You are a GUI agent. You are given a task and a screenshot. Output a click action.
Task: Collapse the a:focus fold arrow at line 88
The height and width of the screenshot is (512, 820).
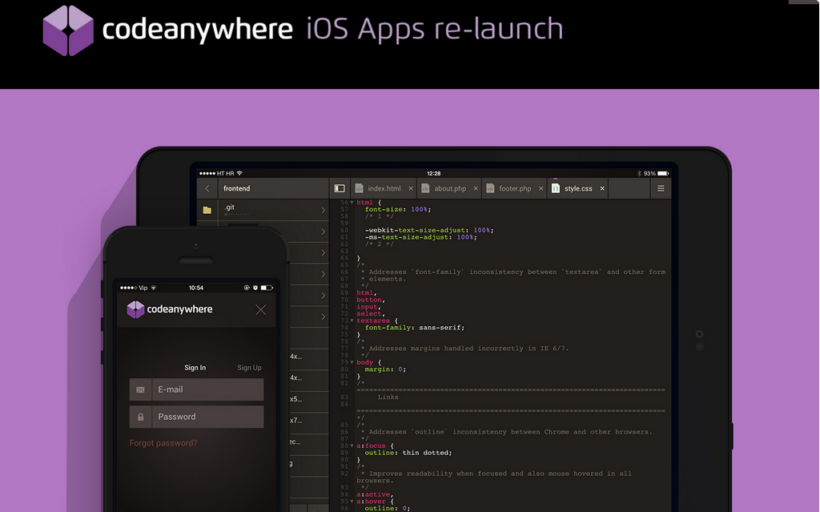pos(352,446)
